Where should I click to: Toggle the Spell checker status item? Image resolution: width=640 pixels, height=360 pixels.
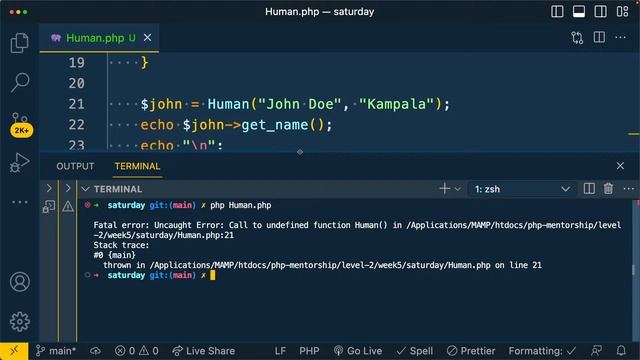415,351
